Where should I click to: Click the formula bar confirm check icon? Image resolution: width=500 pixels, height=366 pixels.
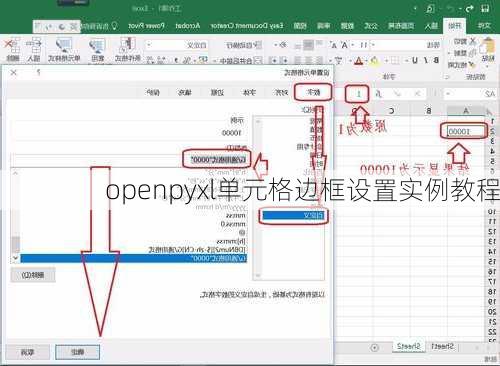coord(397,94)
